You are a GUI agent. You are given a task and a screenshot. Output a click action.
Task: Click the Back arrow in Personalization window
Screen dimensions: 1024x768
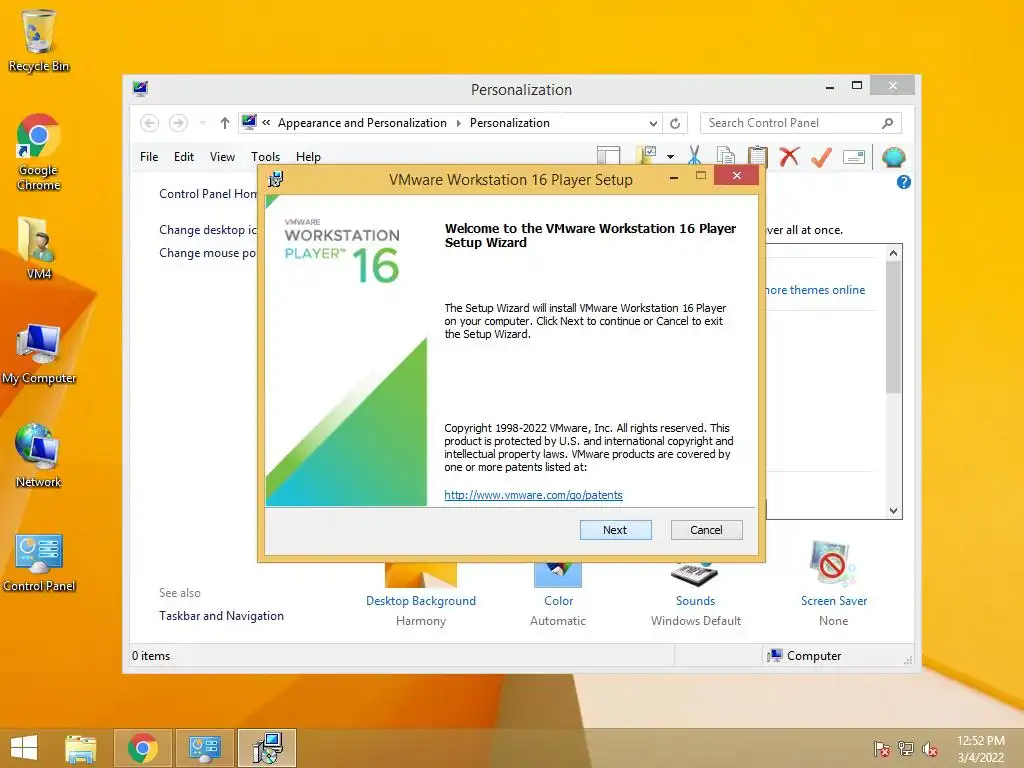[x=150, y=123]
